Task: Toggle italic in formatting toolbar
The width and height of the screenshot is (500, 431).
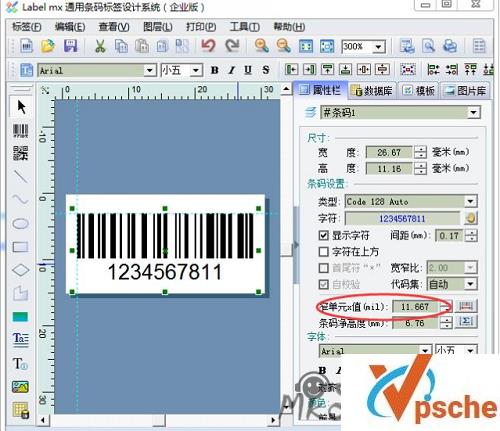Action: point(232,70)
